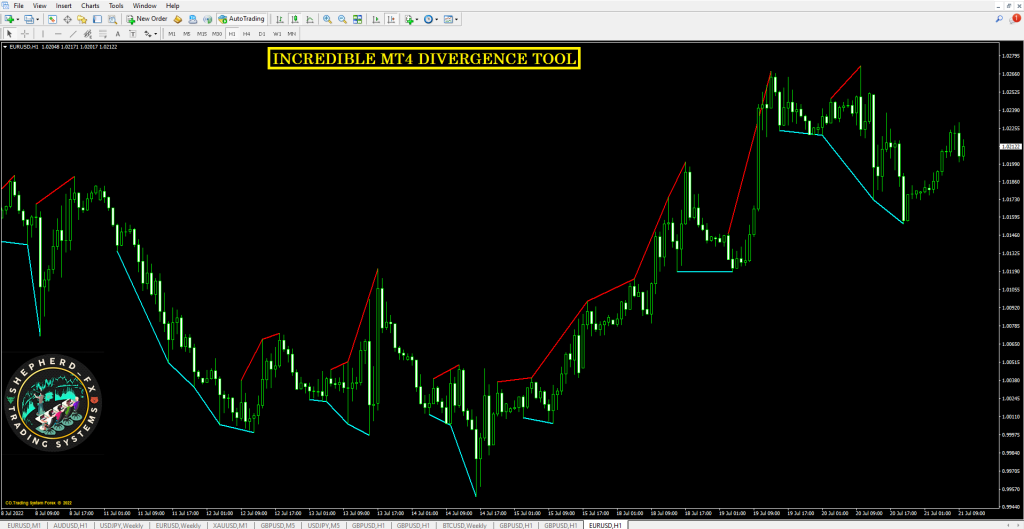Switch to the M15 timeframe
This screenshot has width=1024, height=529.
click(x=202, y=34)
